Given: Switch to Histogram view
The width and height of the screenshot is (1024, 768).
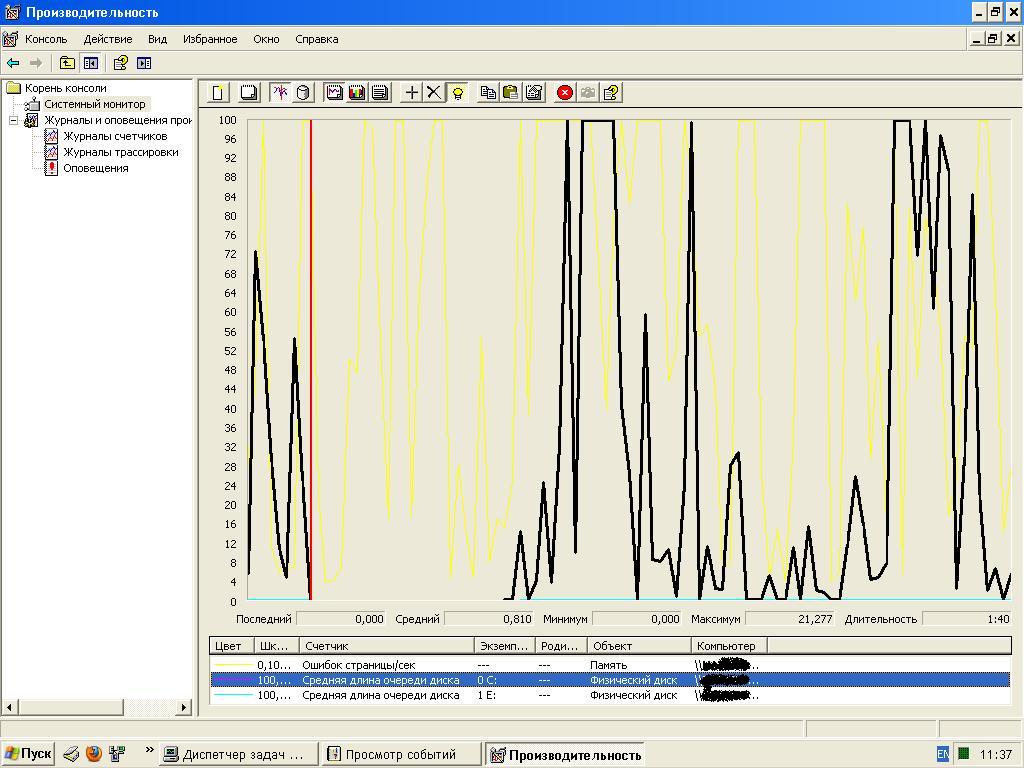Looking at the screenshot, I should 357,93.
